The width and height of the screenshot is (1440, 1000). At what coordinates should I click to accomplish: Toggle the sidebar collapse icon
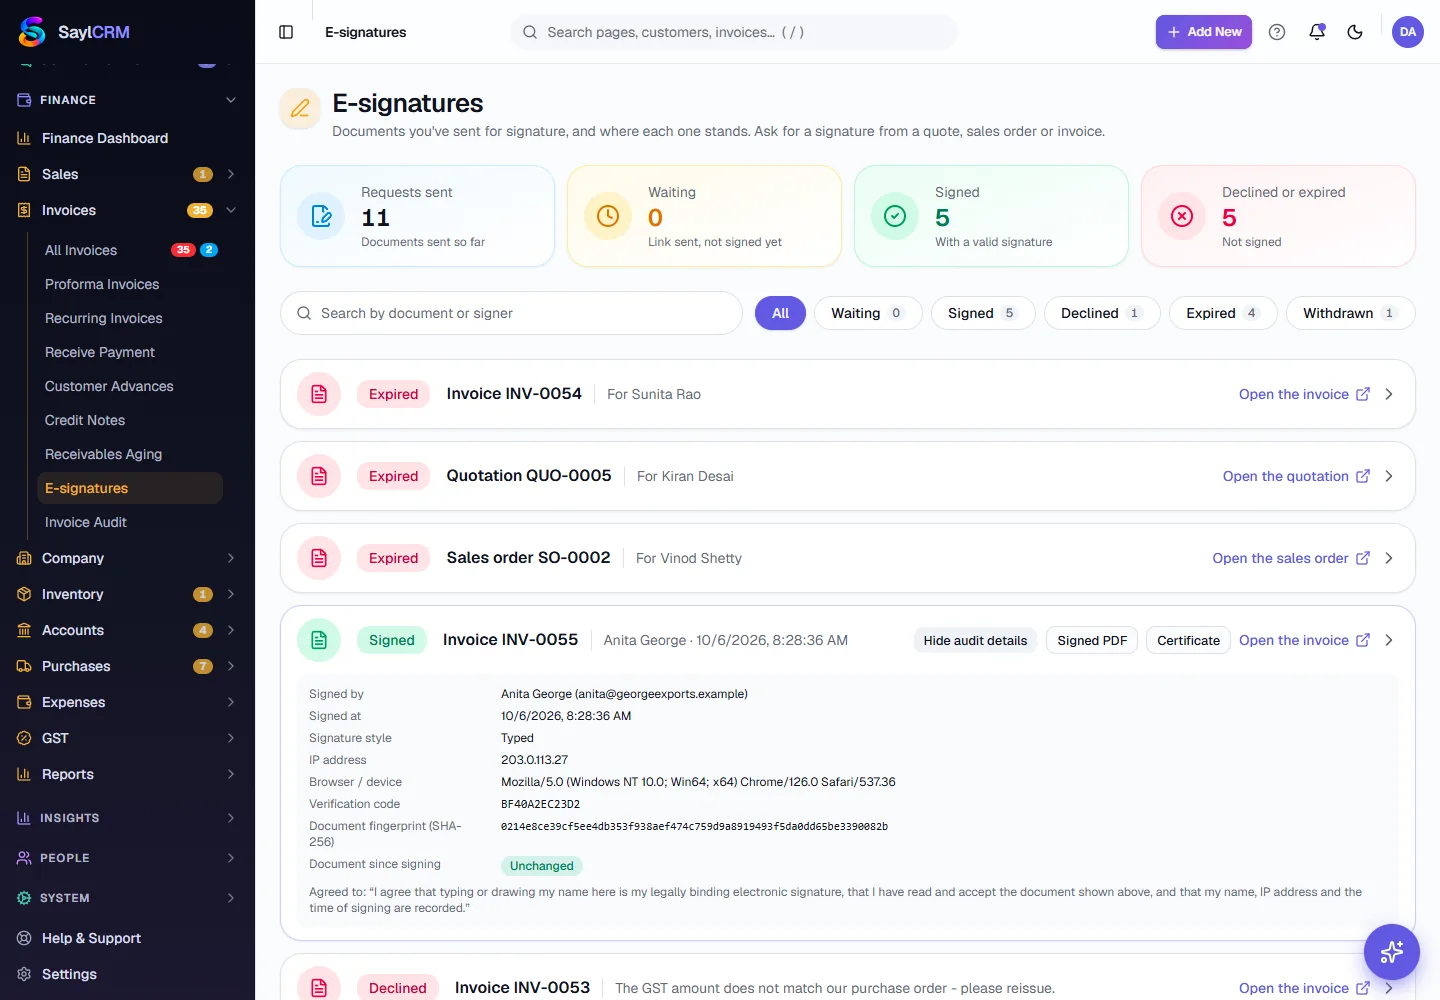click(286, 32)
